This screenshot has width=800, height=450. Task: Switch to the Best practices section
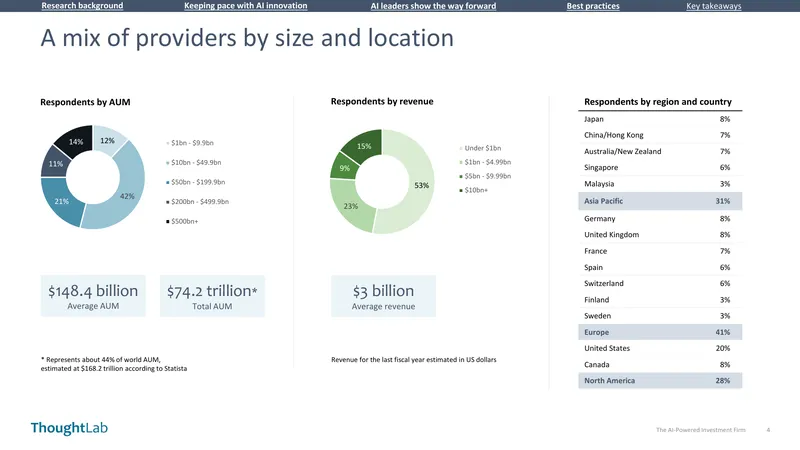click(x=593, y=6)
